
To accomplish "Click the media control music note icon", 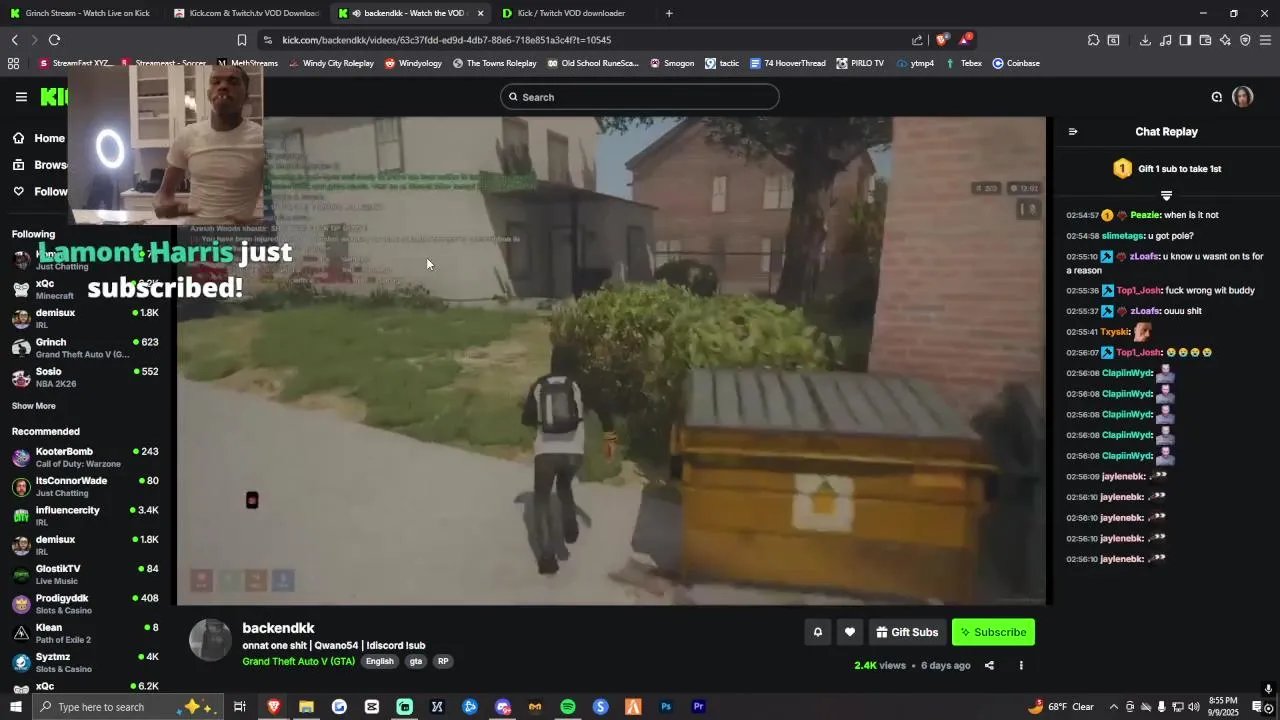I will 1165,40.
